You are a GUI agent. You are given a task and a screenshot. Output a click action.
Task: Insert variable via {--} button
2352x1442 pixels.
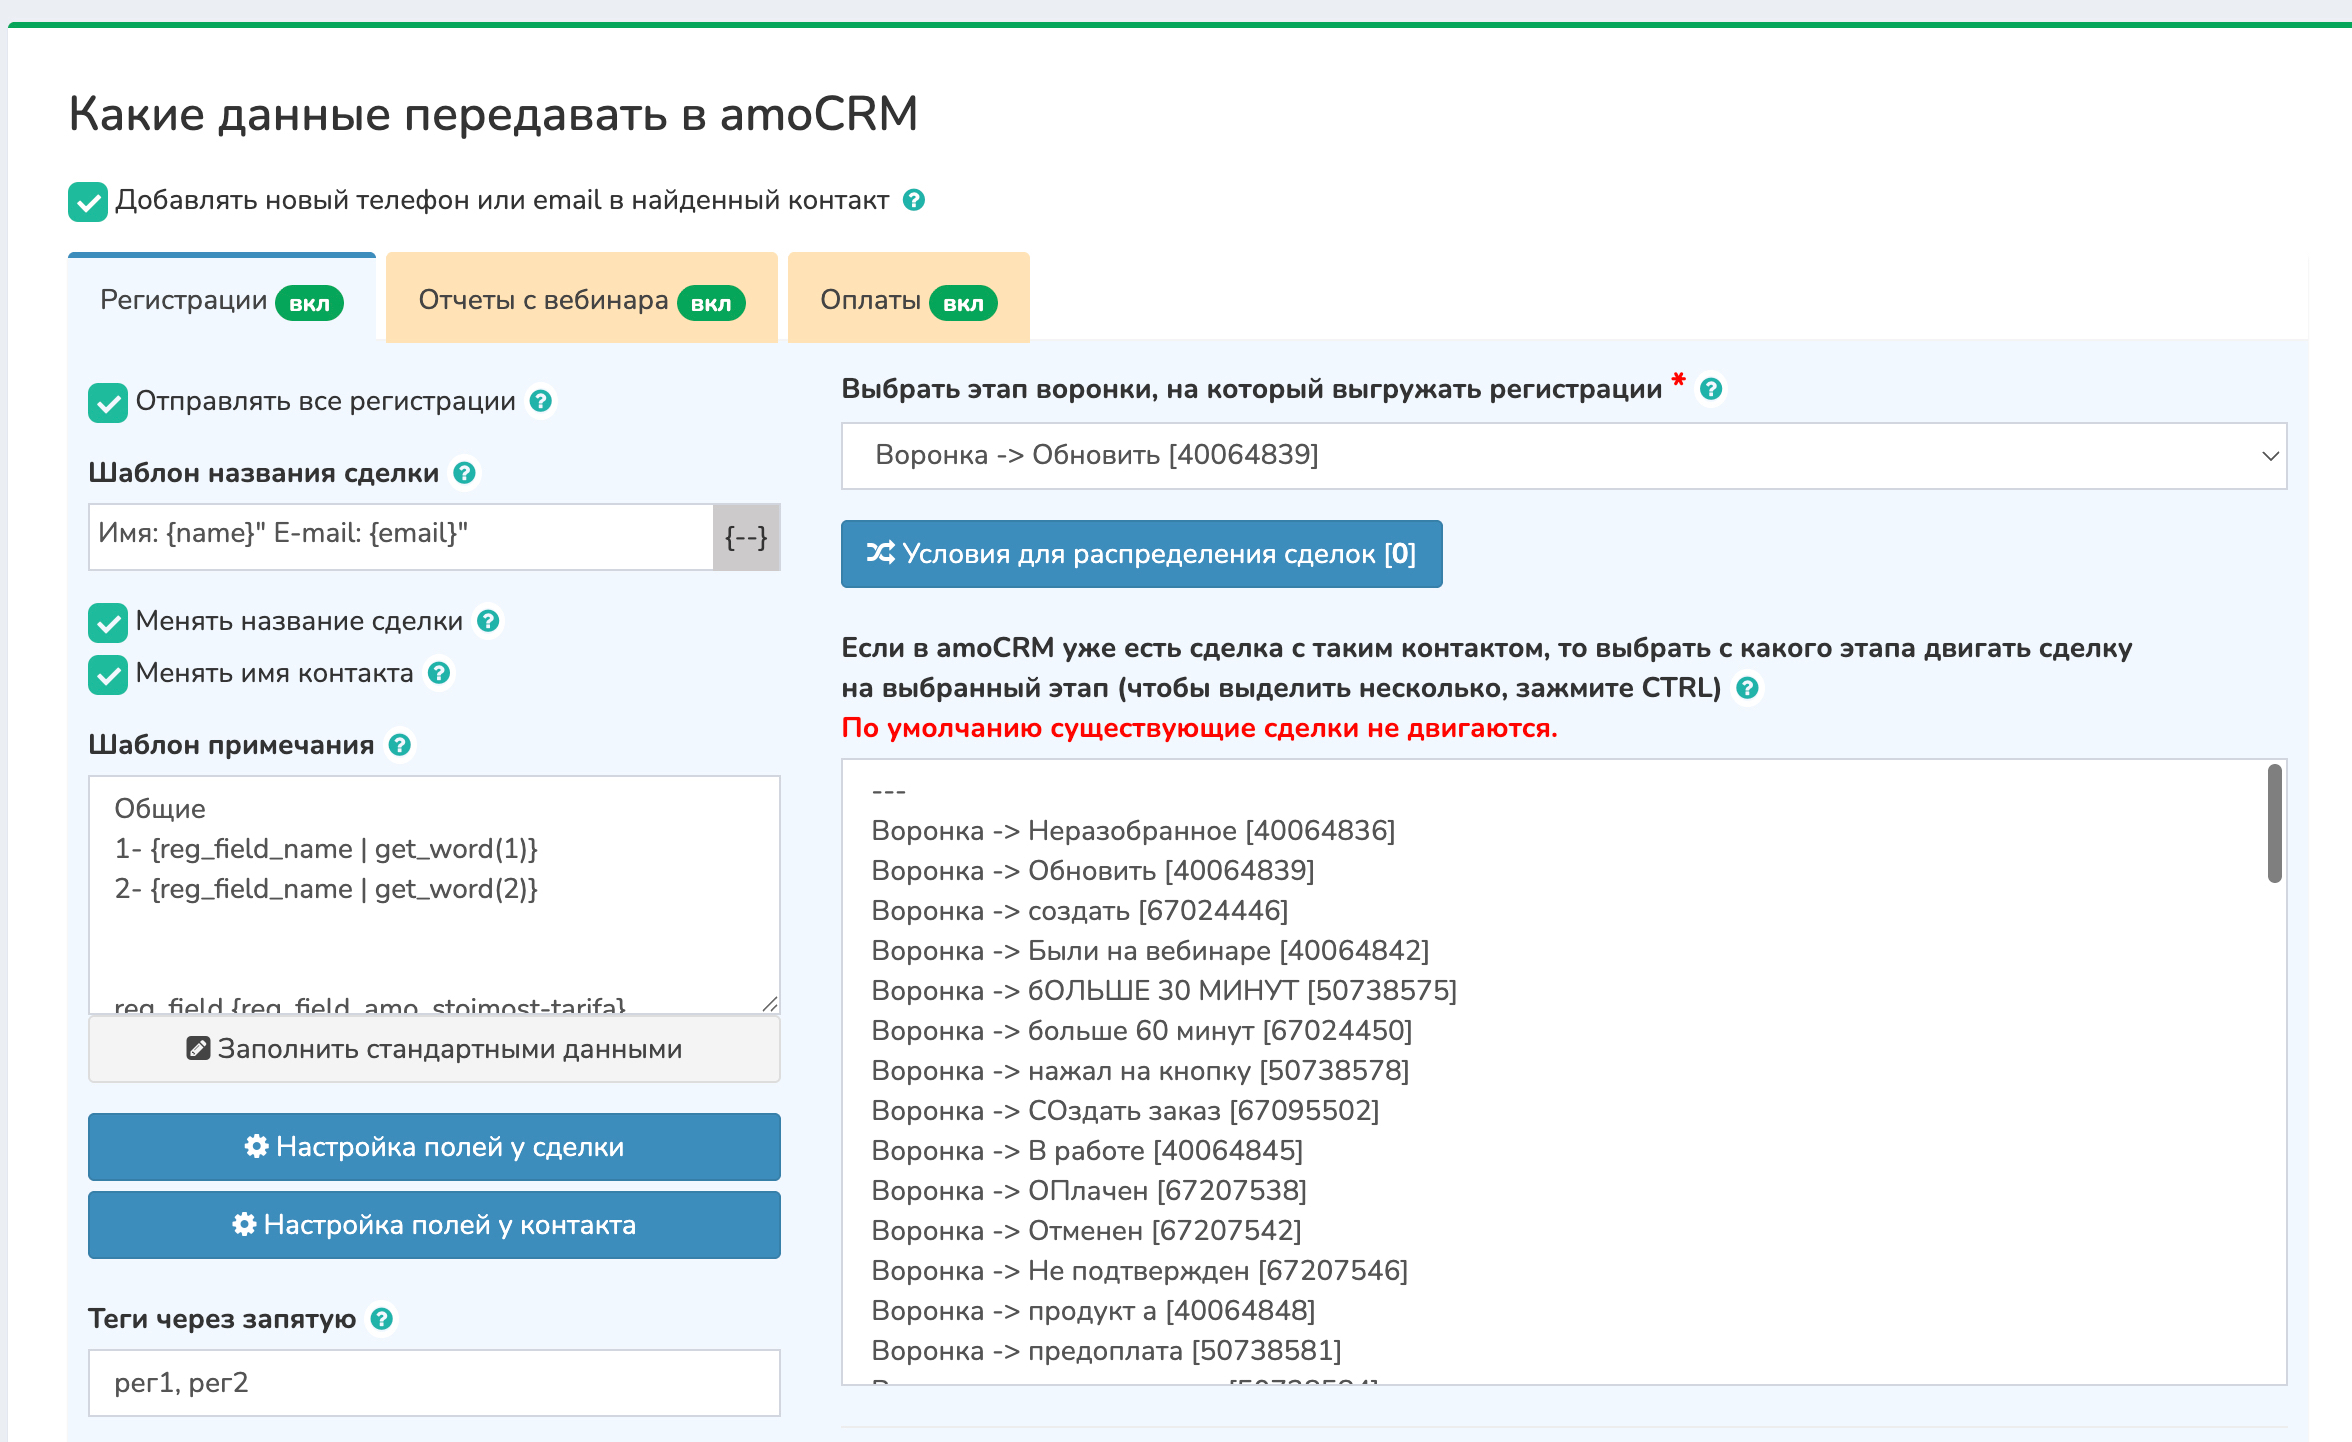click(x=746, y=537)
